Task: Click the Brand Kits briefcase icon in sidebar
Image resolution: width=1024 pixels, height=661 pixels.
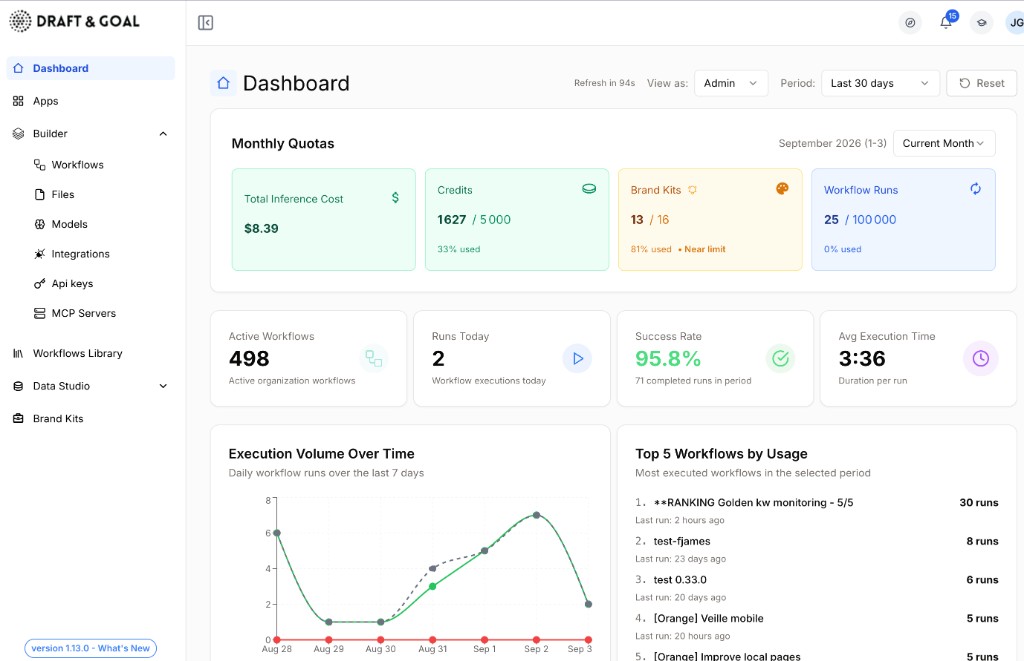Action: tap(18, 419)
